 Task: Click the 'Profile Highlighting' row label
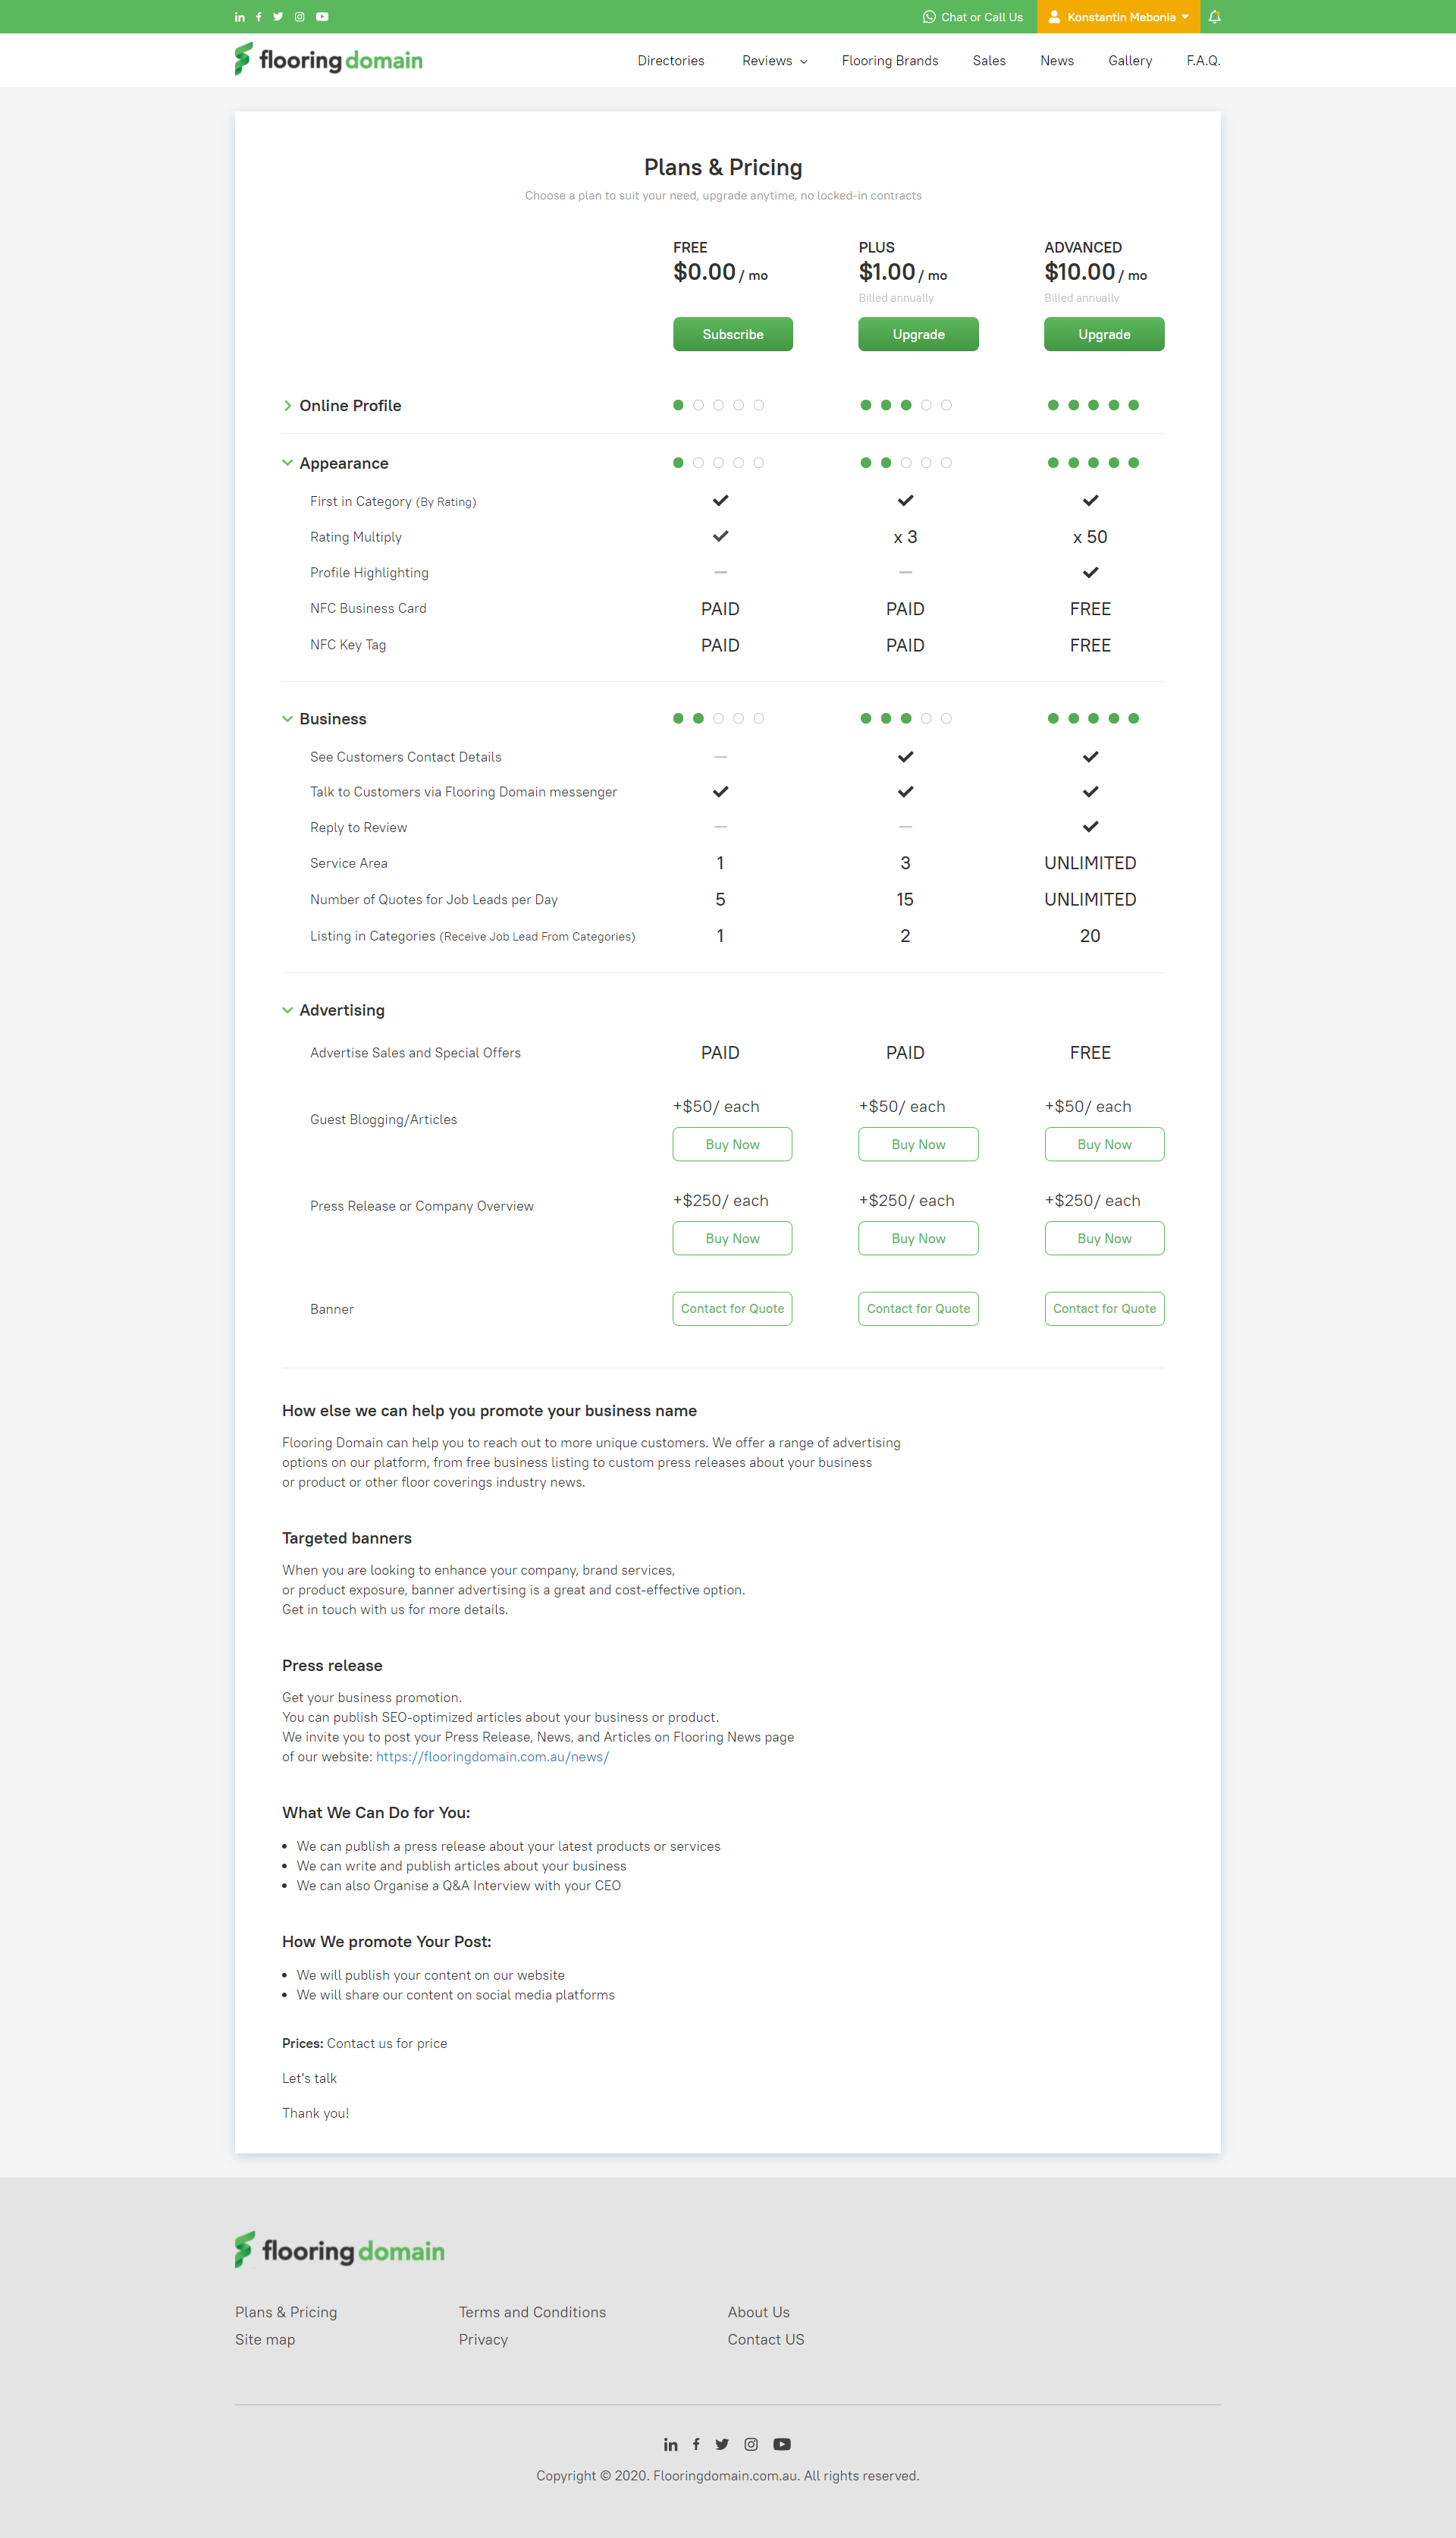pos(369,573)
